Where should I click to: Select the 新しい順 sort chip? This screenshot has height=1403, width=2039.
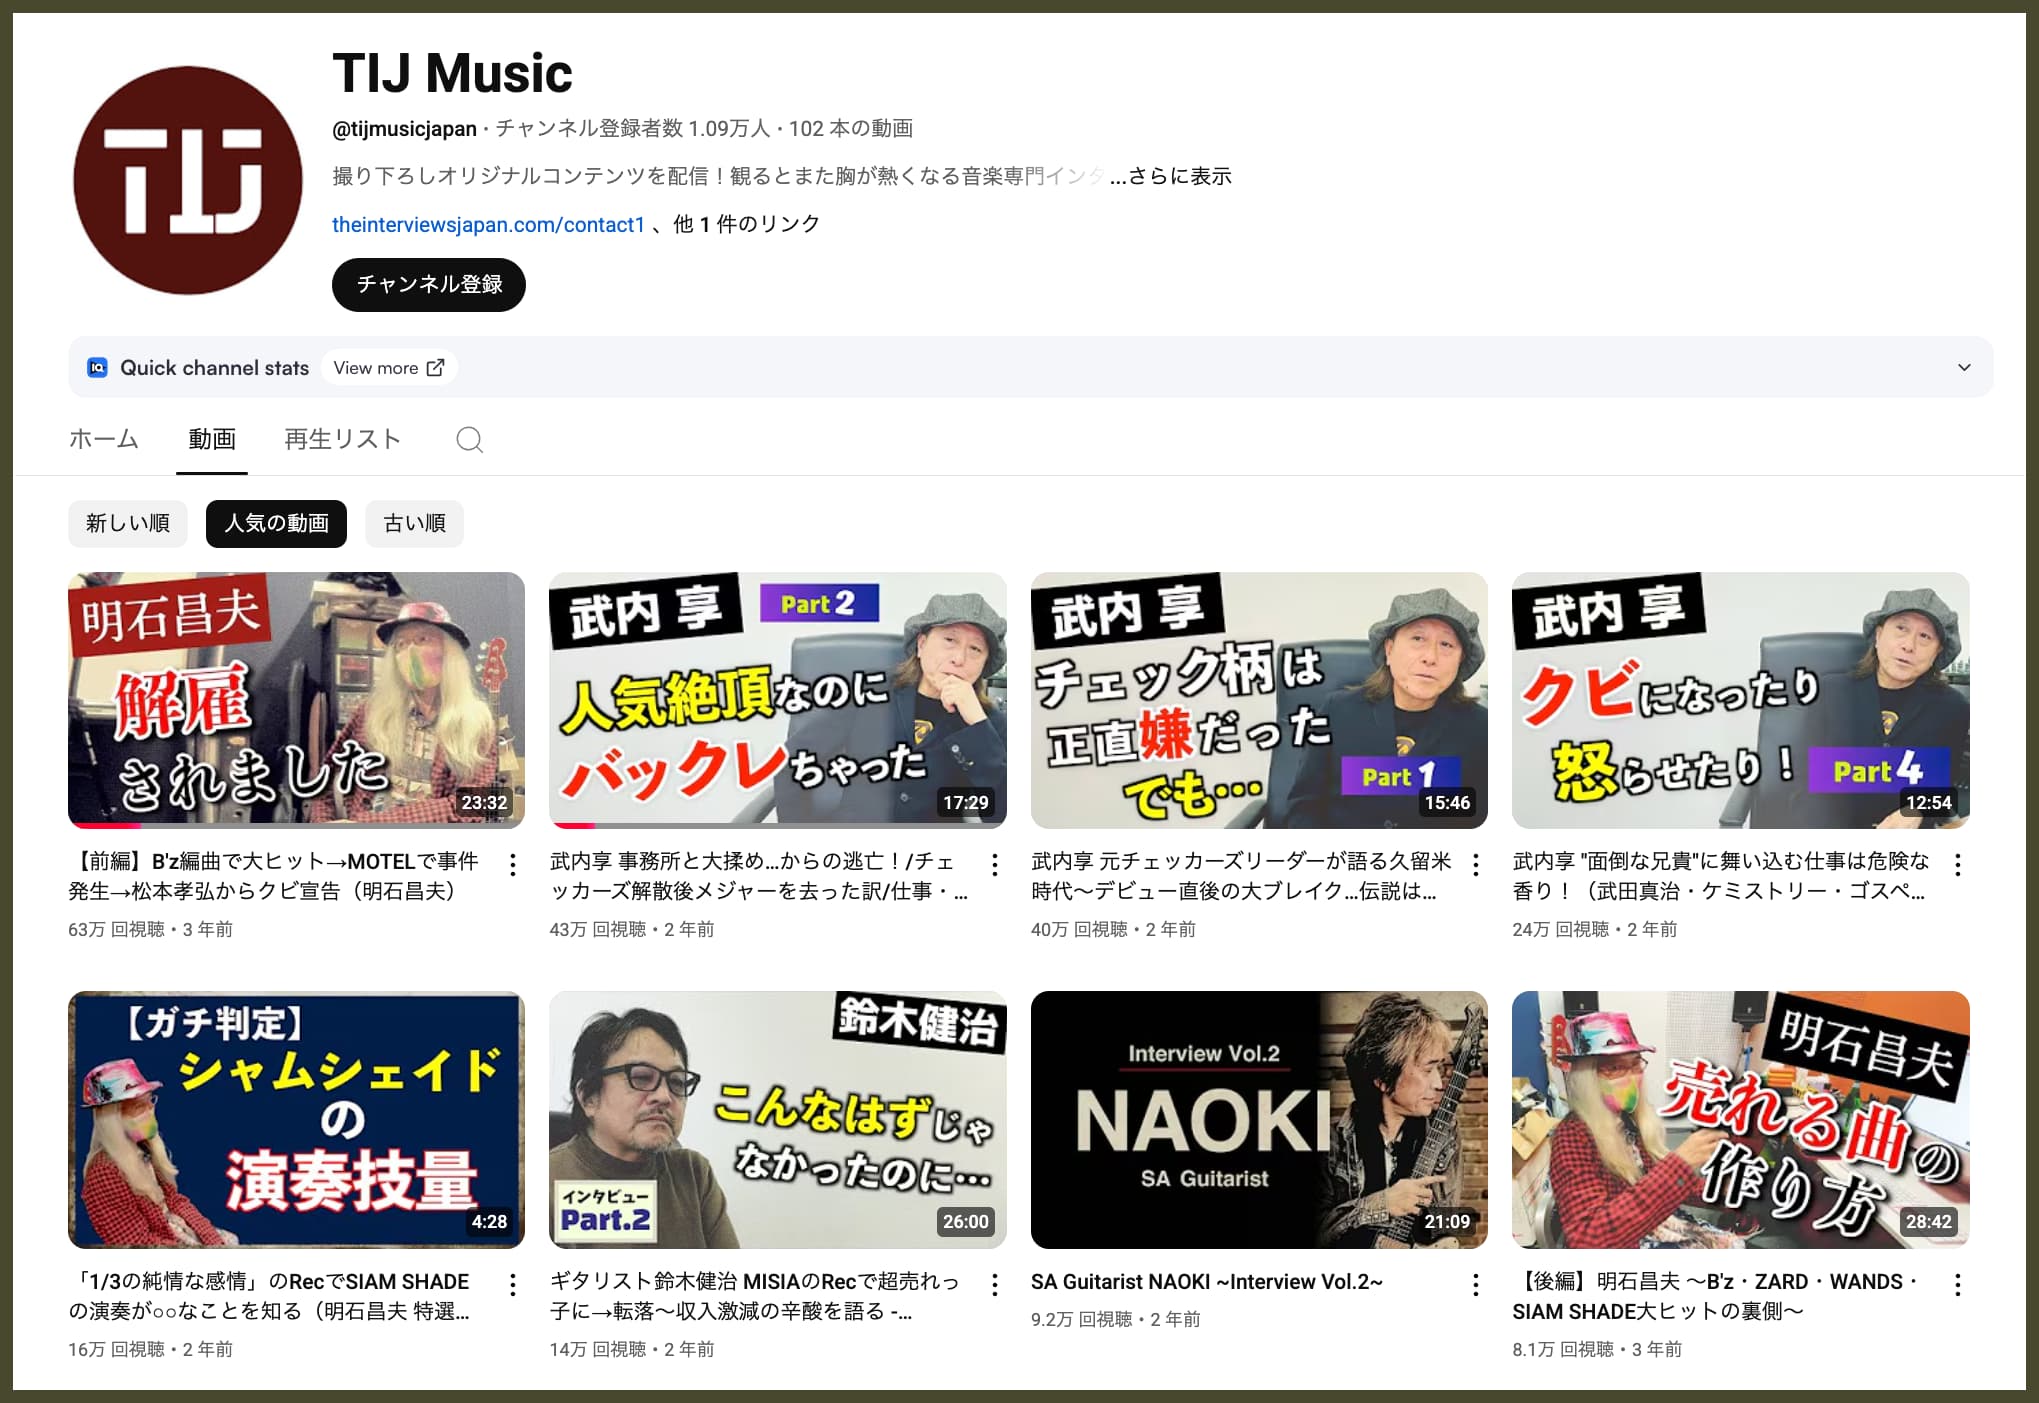point(128,524)
